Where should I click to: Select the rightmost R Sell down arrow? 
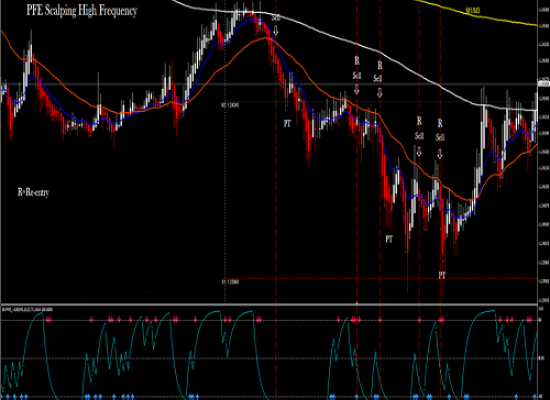pyautogui.click(x=440, y=153)
